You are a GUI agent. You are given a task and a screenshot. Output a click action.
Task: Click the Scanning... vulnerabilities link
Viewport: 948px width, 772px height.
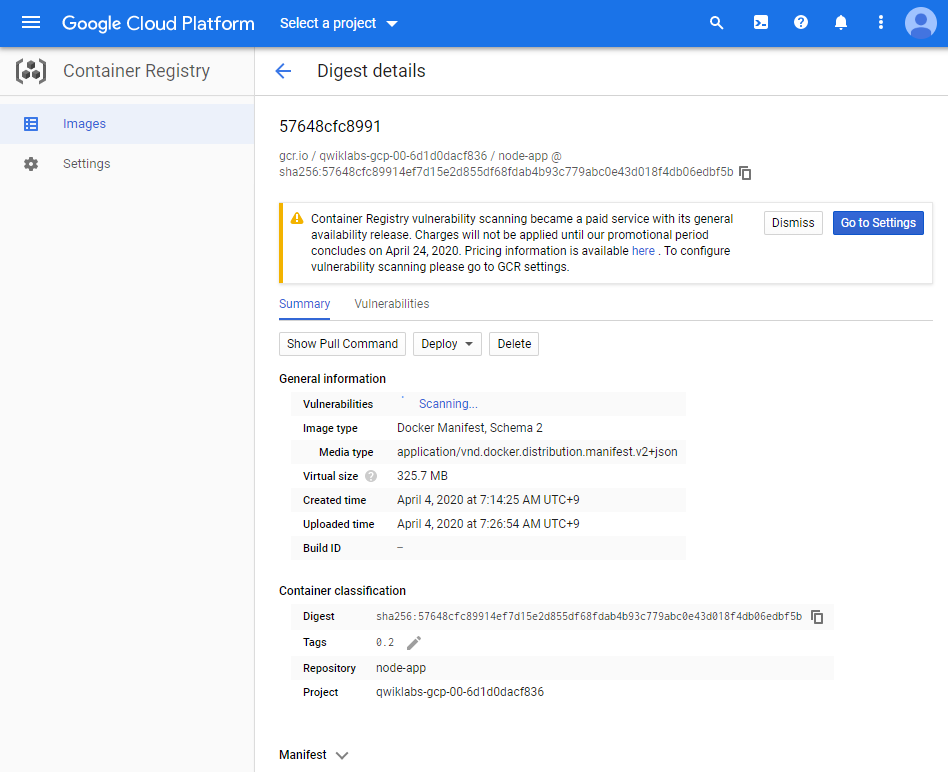click(x=448, y=404)
